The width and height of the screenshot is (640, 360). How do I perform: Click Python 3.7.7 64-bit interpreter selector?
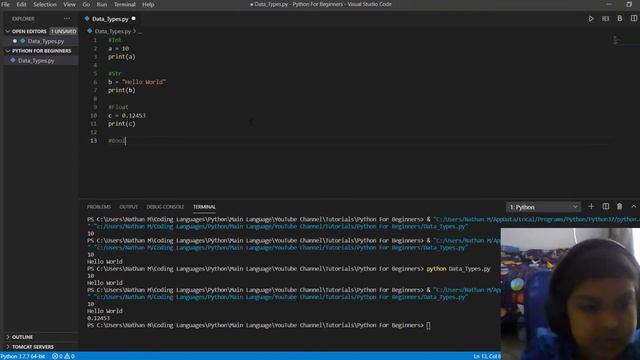pyautogui.click(x=23, y=356)
